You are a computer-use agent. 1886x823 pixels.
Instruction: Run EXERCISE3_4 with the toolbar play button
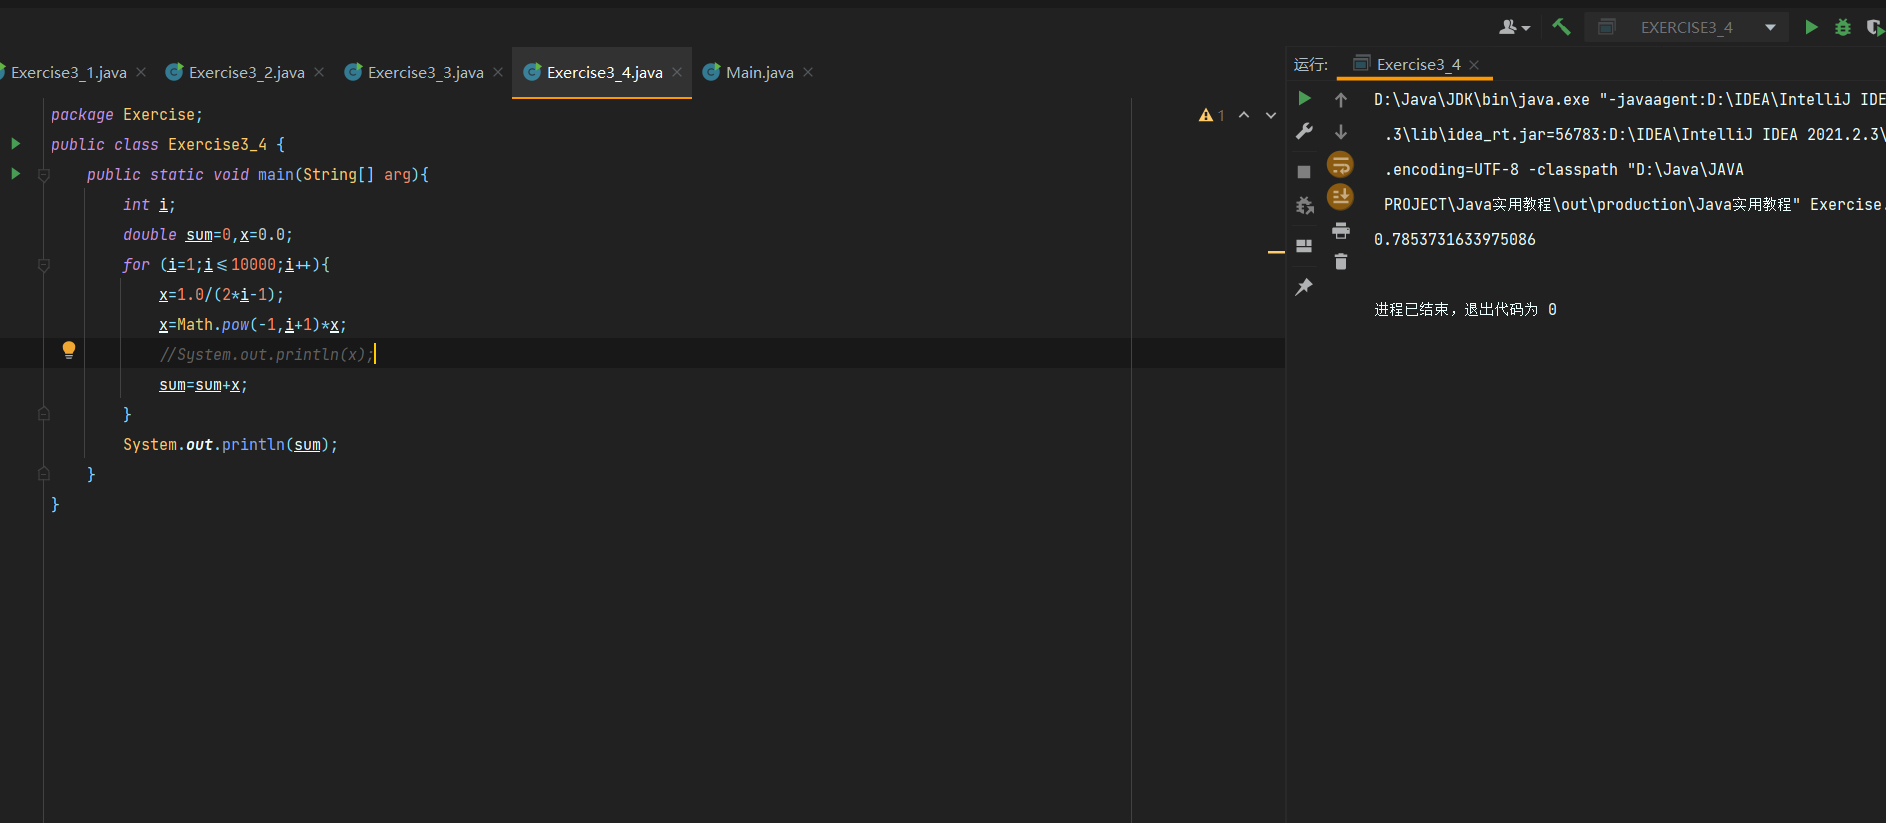tap(1811, 27)
